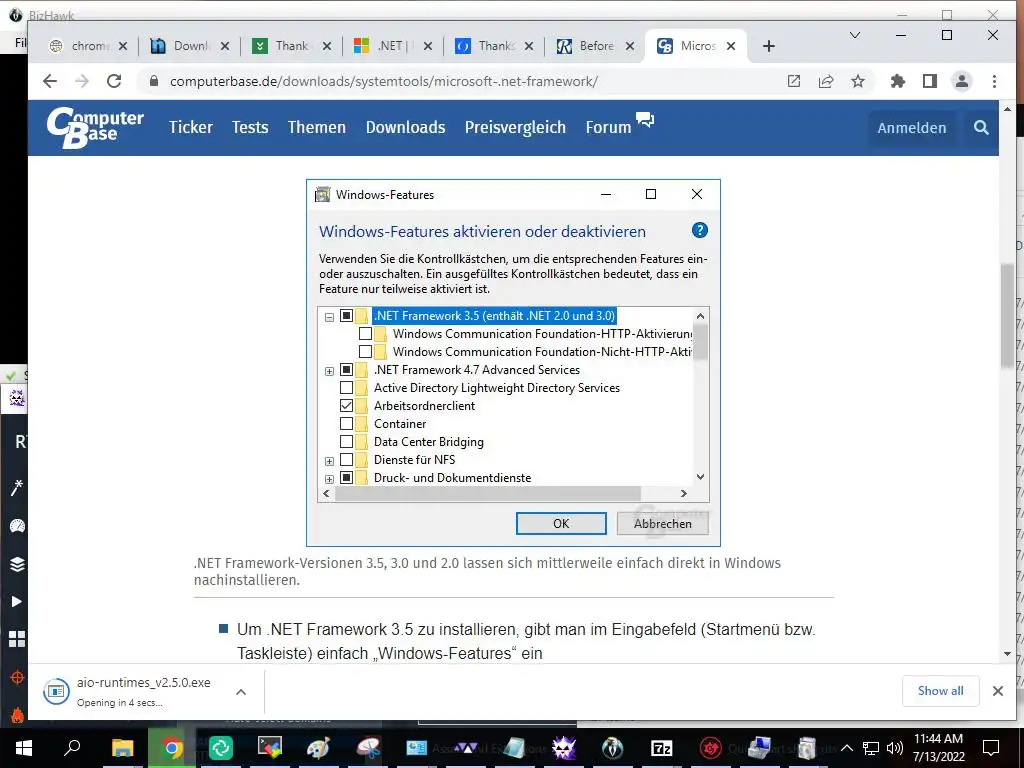Open the Chrome side panel icon

[930, 81]
